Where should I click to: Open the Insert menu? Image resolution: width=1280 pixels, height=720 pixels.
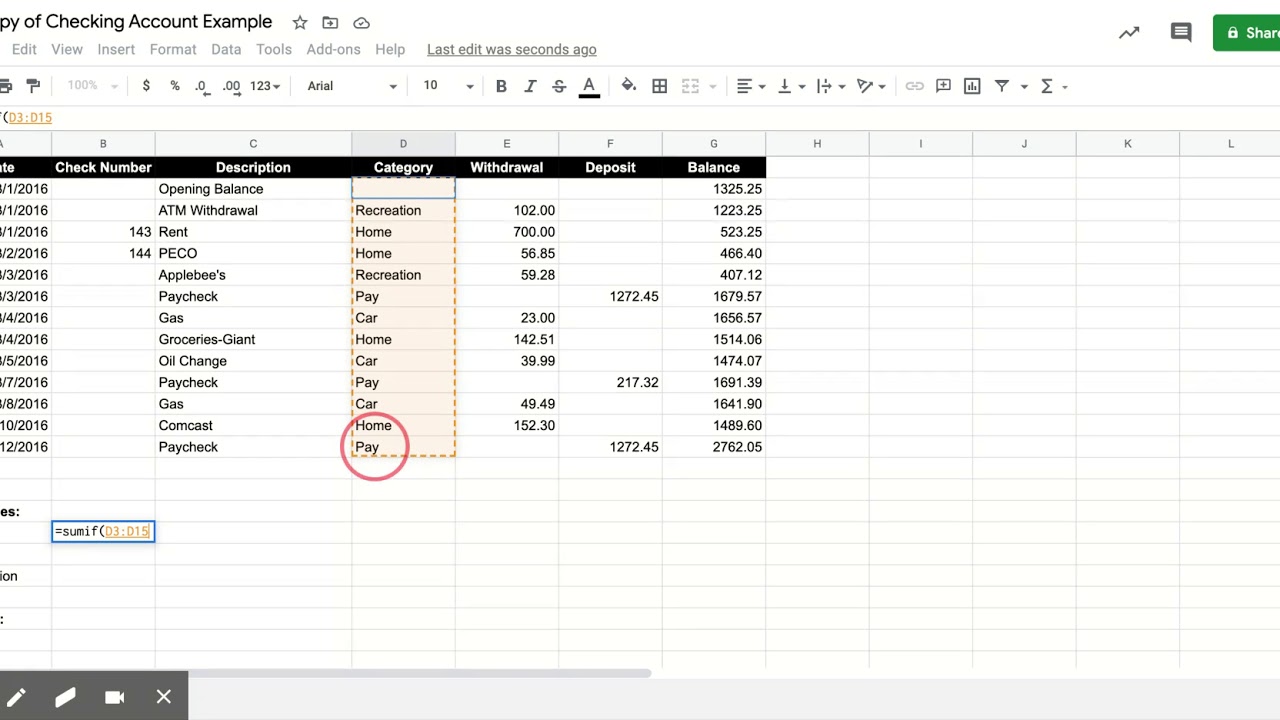point(116,49)
